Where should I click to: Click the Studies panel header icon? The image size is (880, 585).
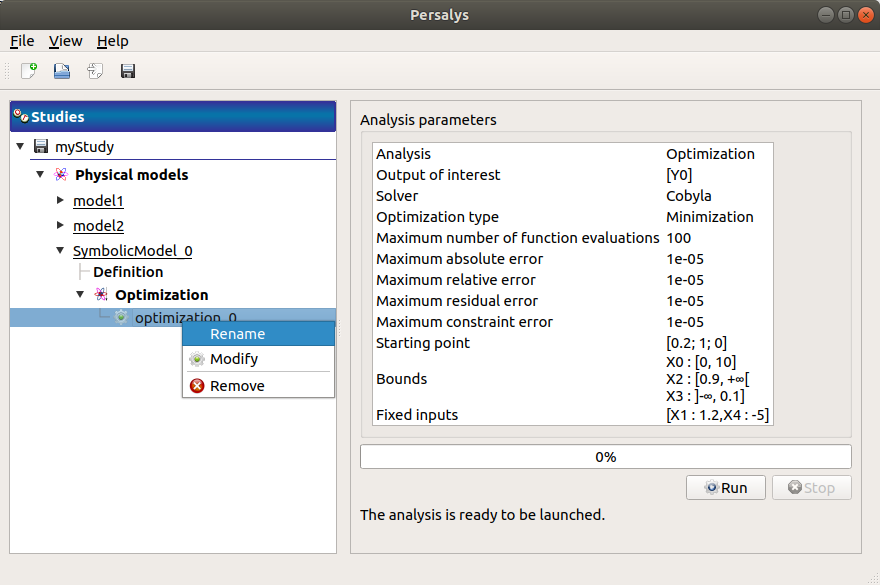[x=20, y=116]
